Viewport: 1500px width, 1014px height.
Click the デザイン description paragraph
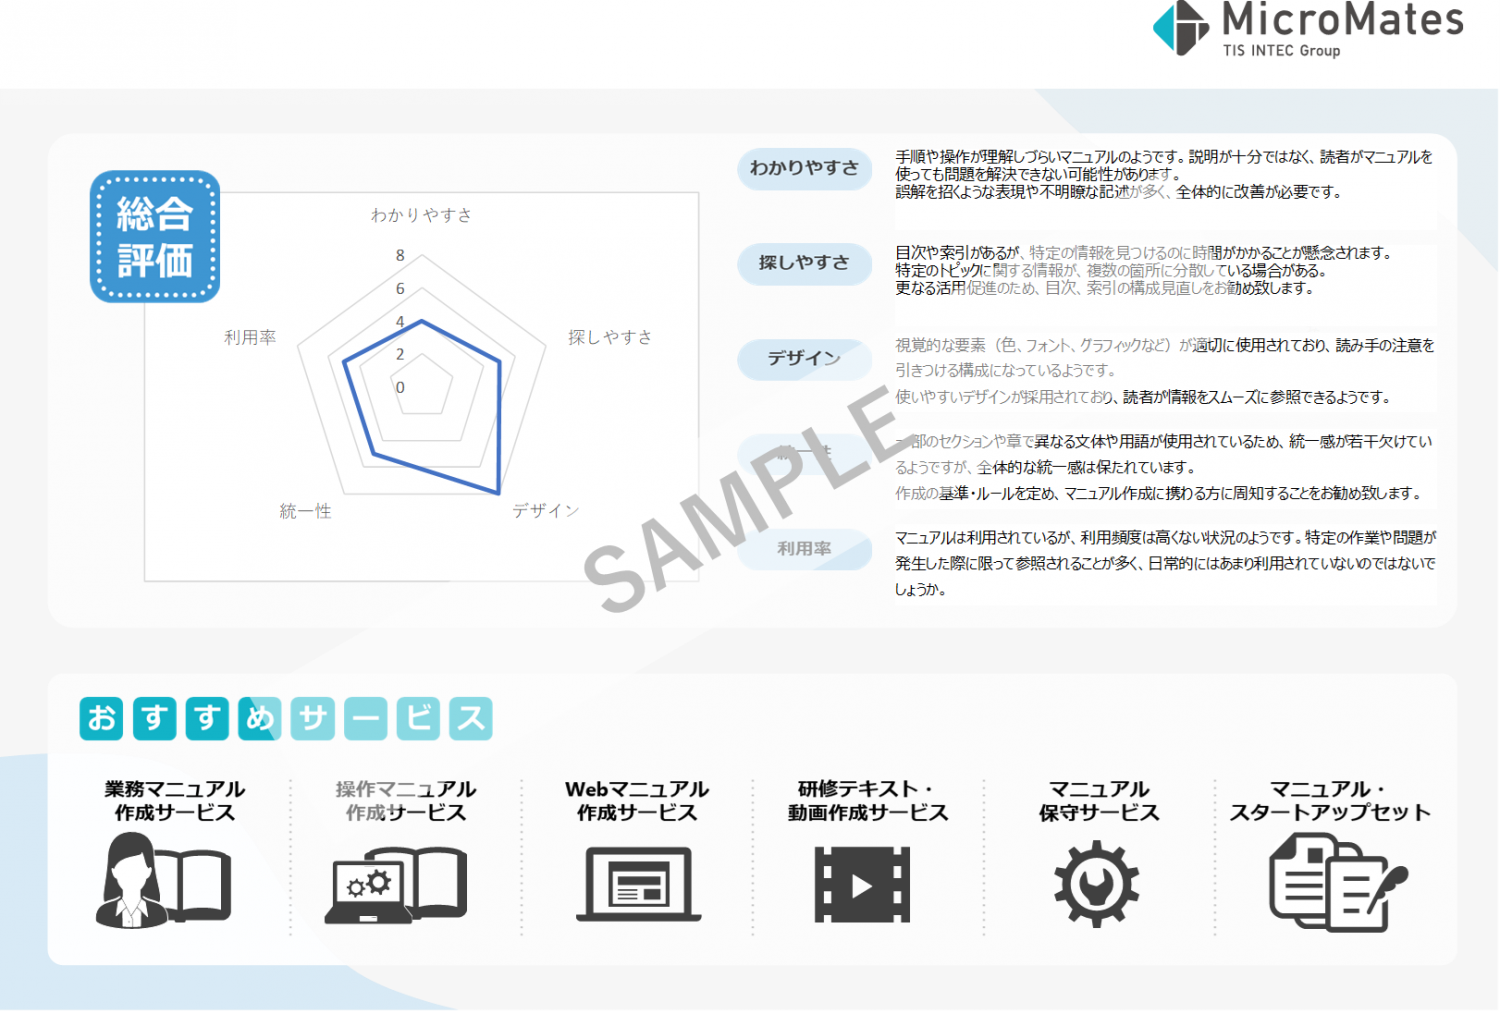[x=1165, y=371]
